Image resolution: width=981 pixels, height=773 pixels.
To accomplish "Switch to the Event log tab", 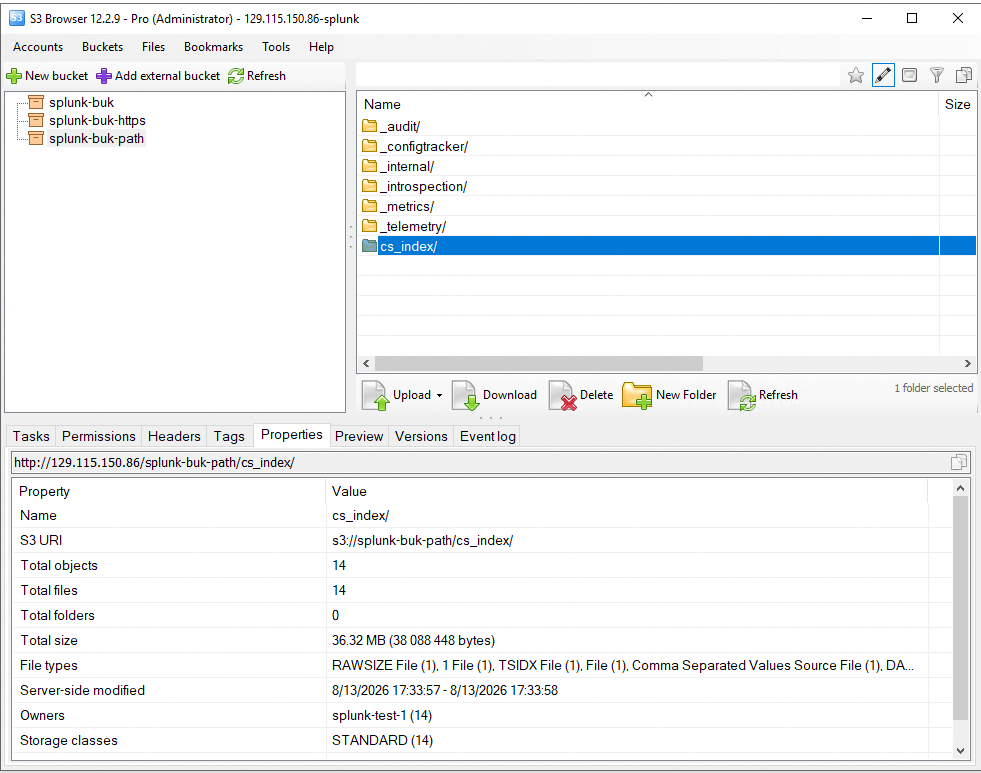I will coord(487,436).
